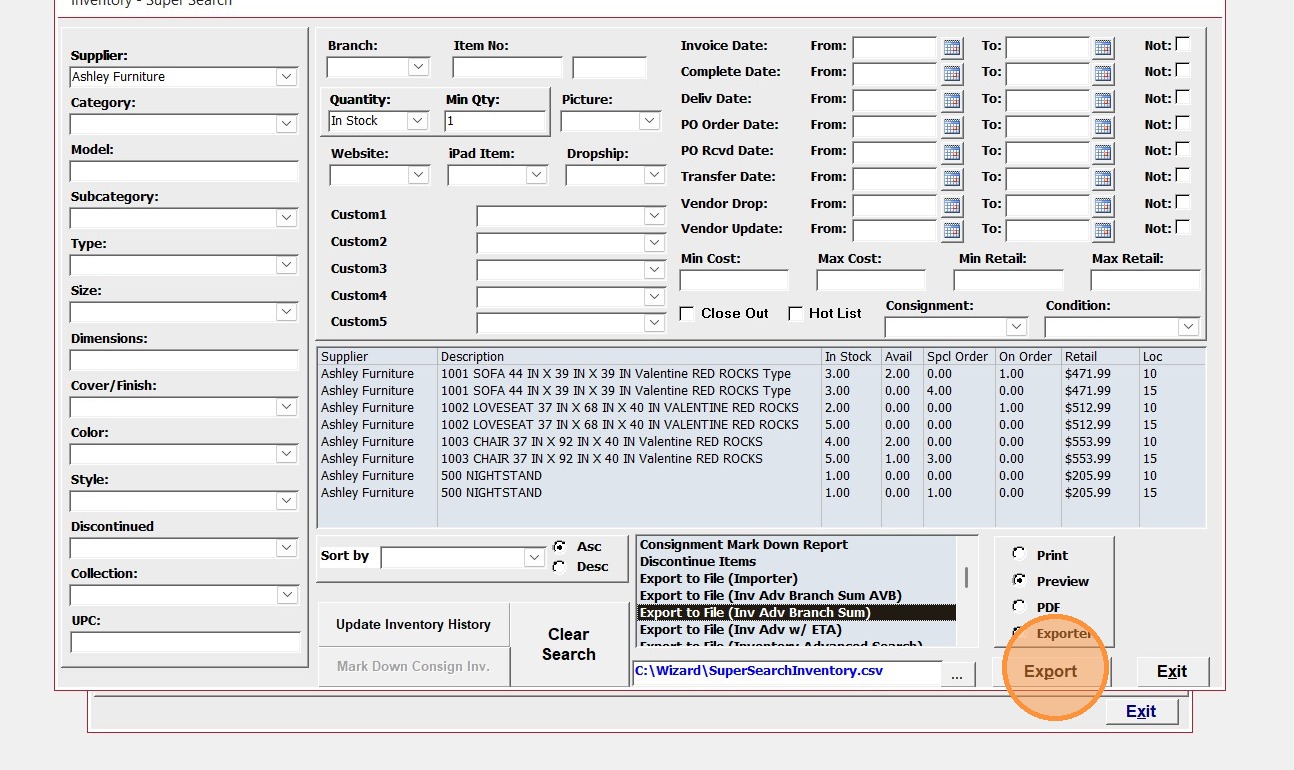Click the Retail column header
The height and width of the screenshot is (770, 1294).
[x=1100, y=357]
